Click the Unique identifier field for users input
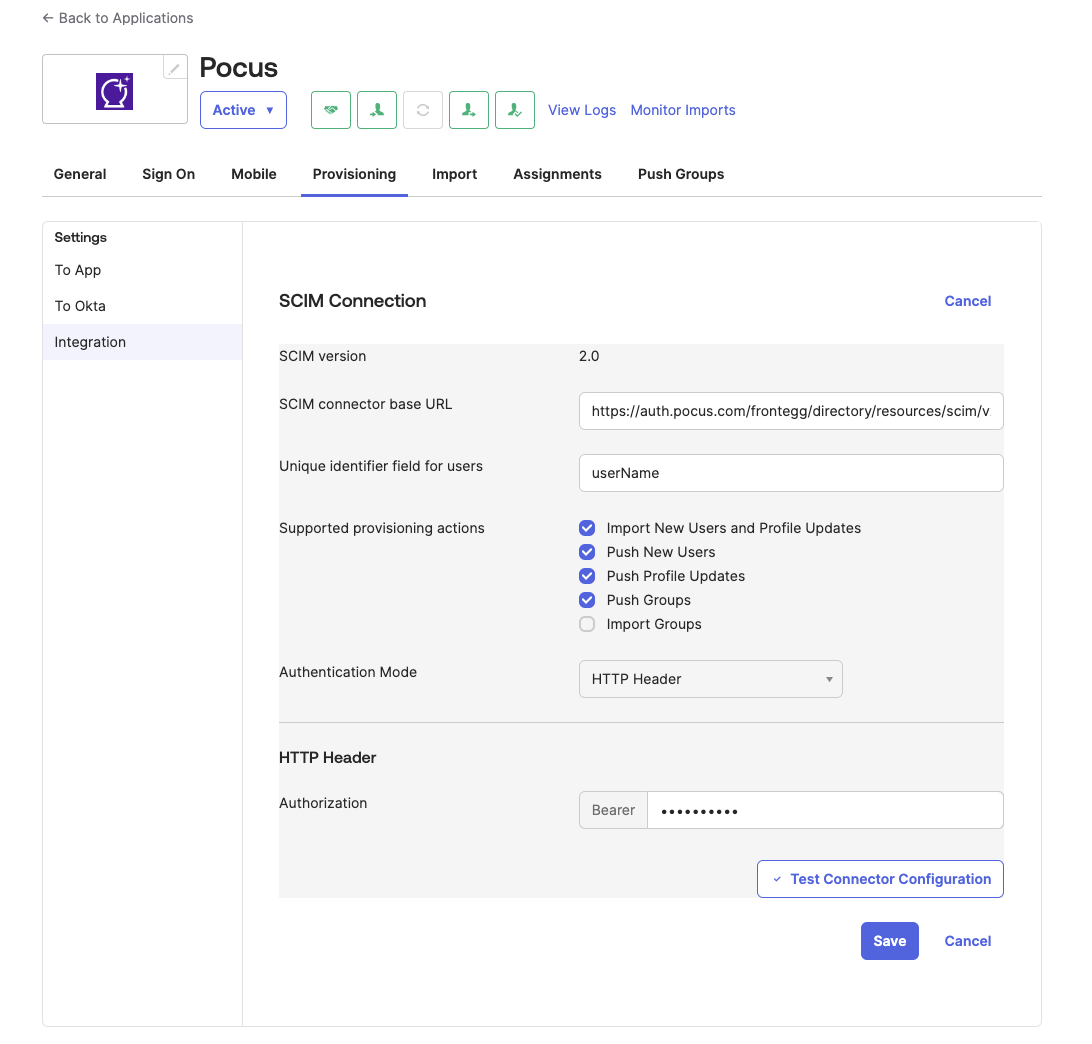Screen dimensions: 1092x1044 [x=790, y=473]
